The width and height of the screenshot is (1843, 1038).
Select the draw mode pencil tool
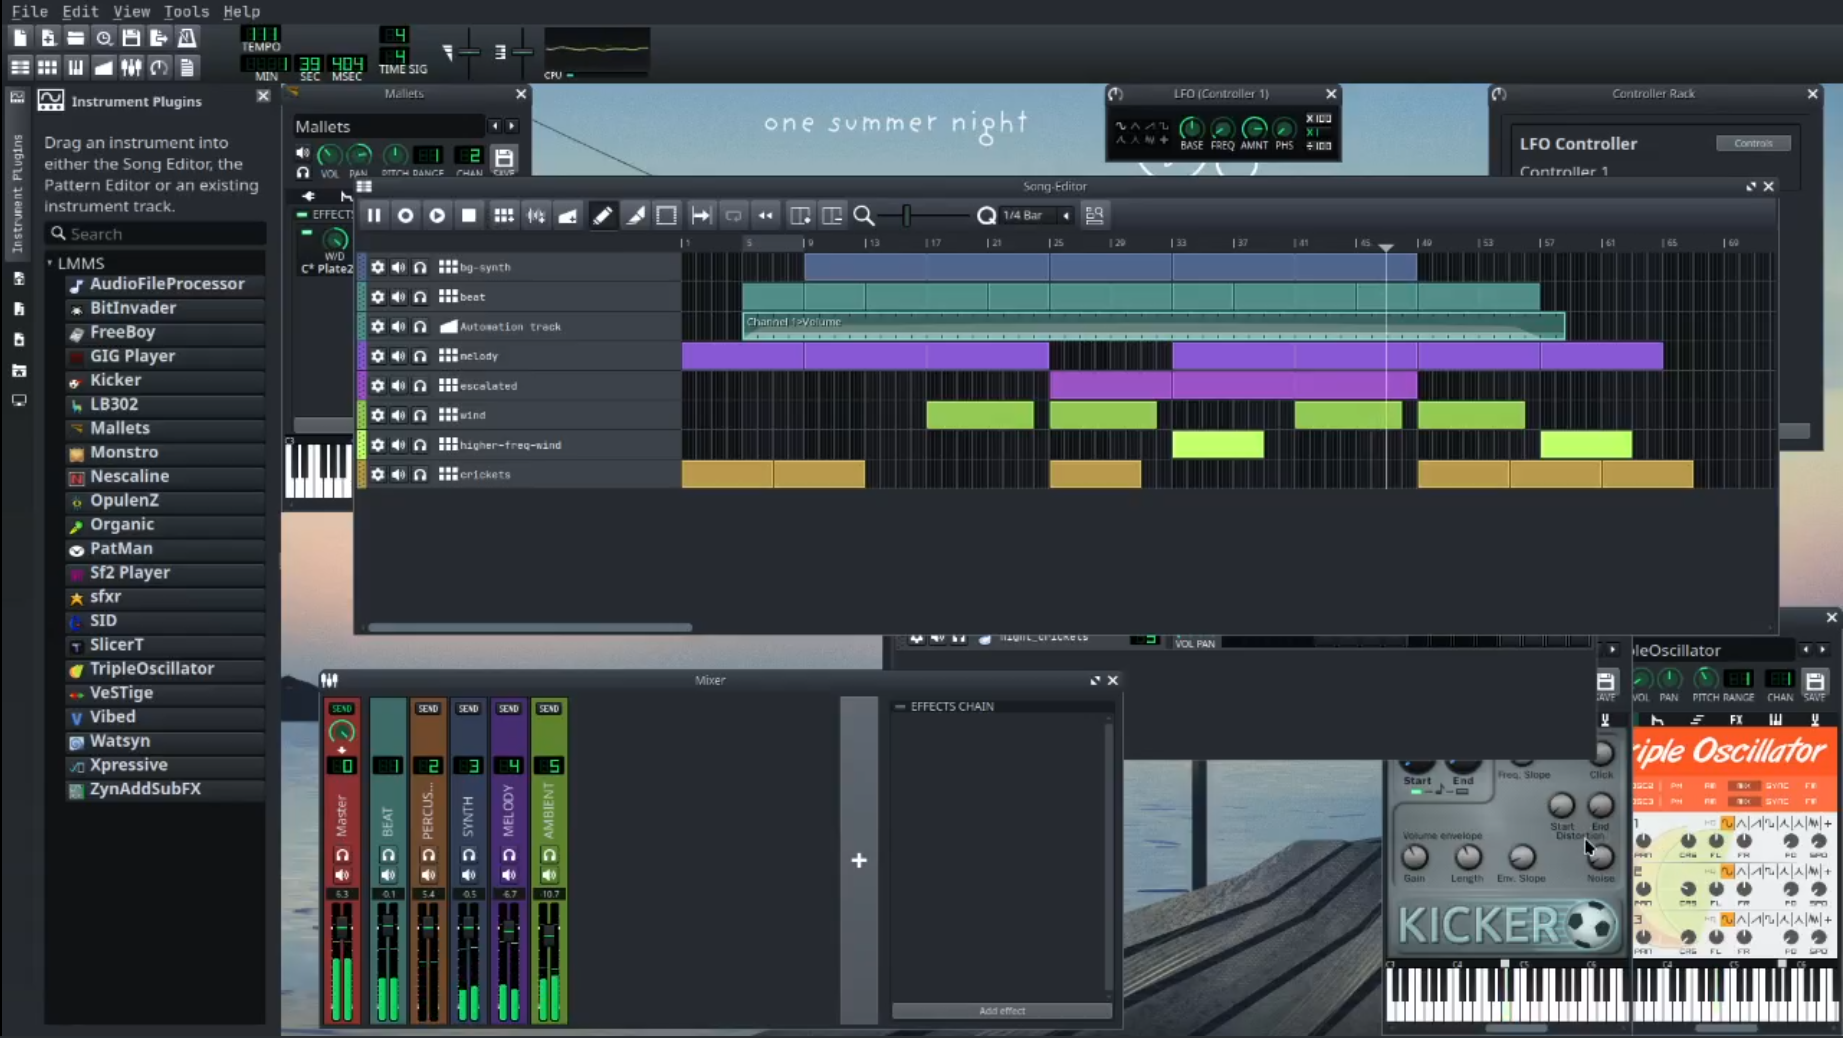tap(602, 215)
